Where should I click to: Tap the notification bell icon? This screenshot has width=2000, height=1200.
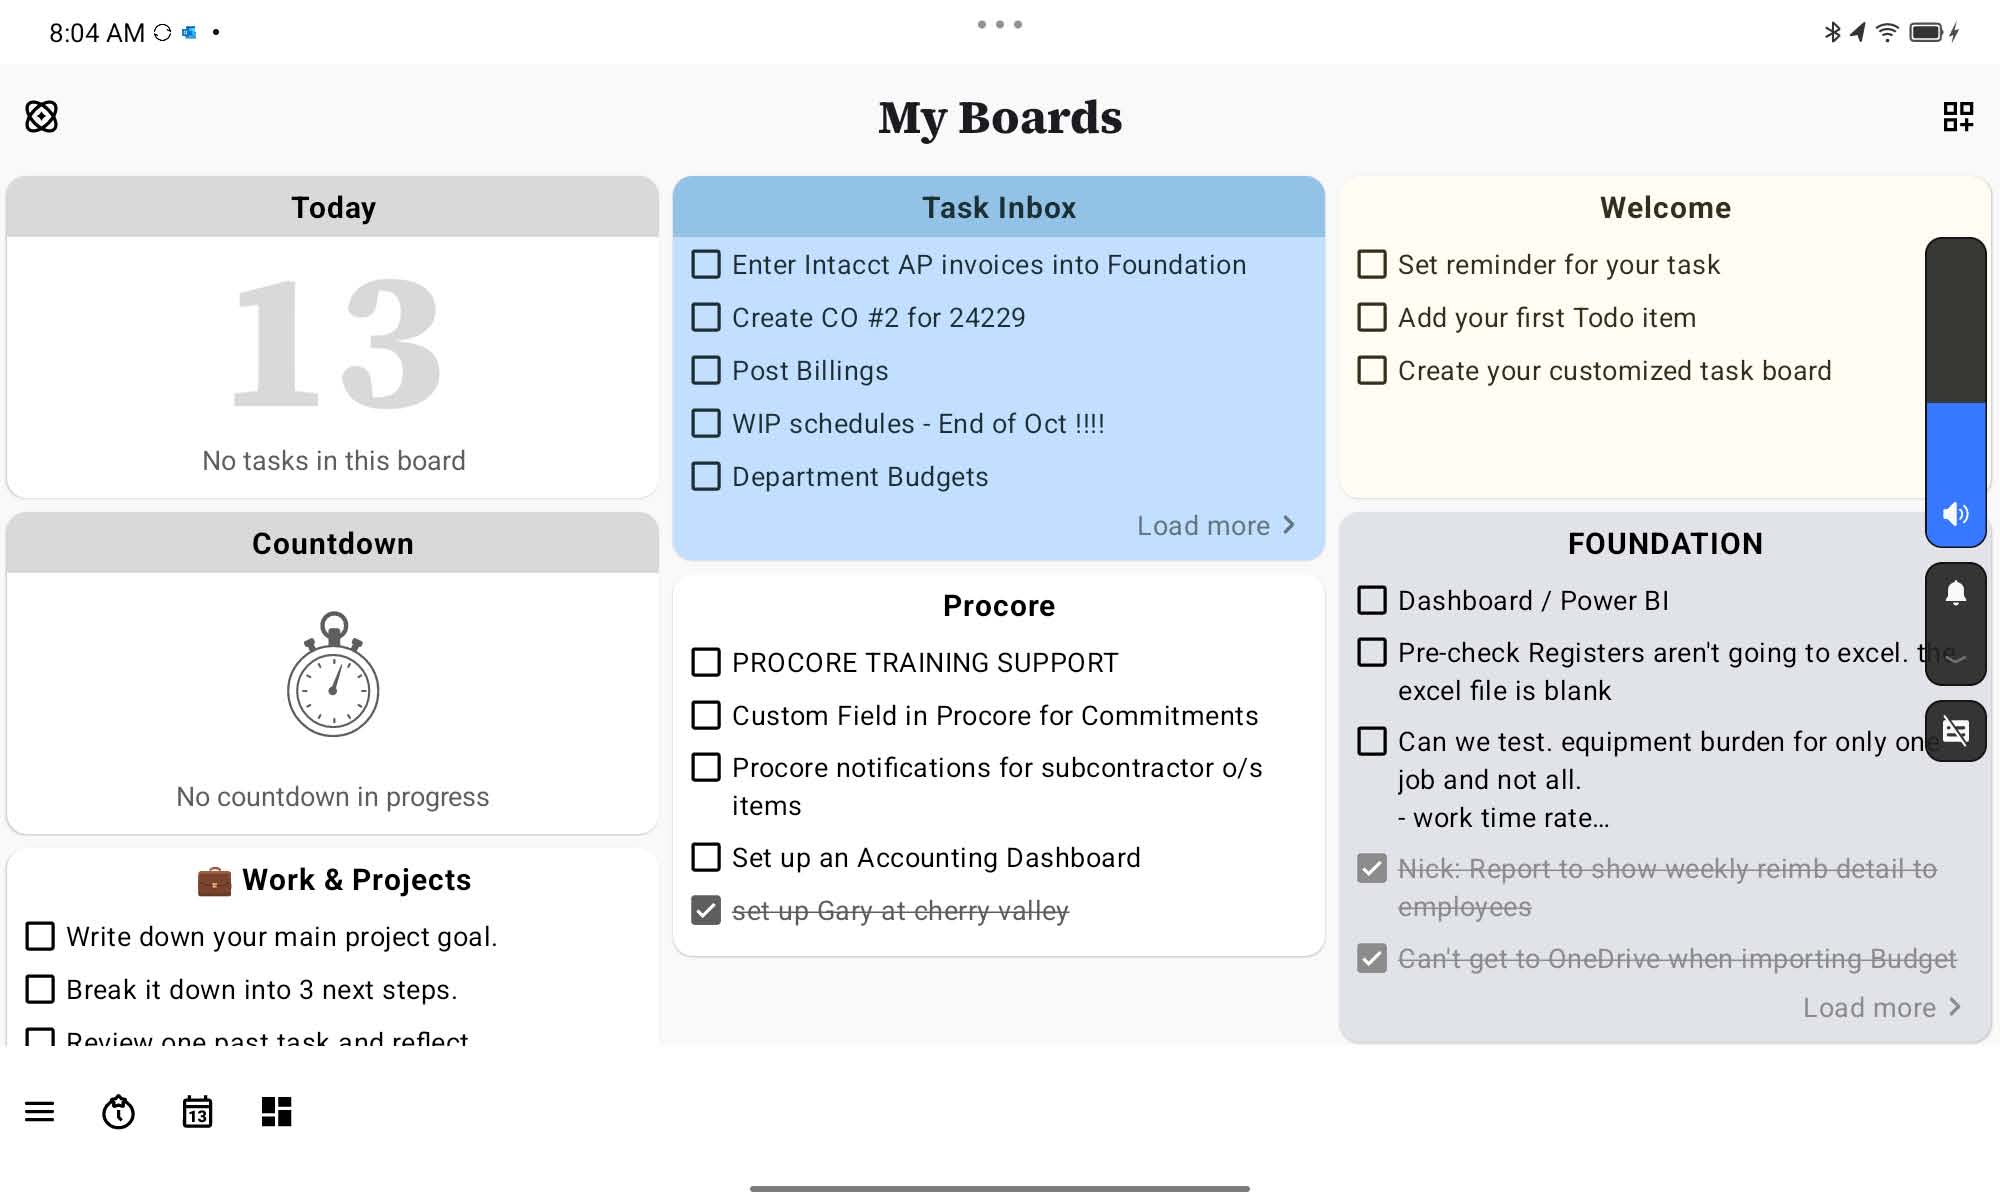pos(1955,594)
